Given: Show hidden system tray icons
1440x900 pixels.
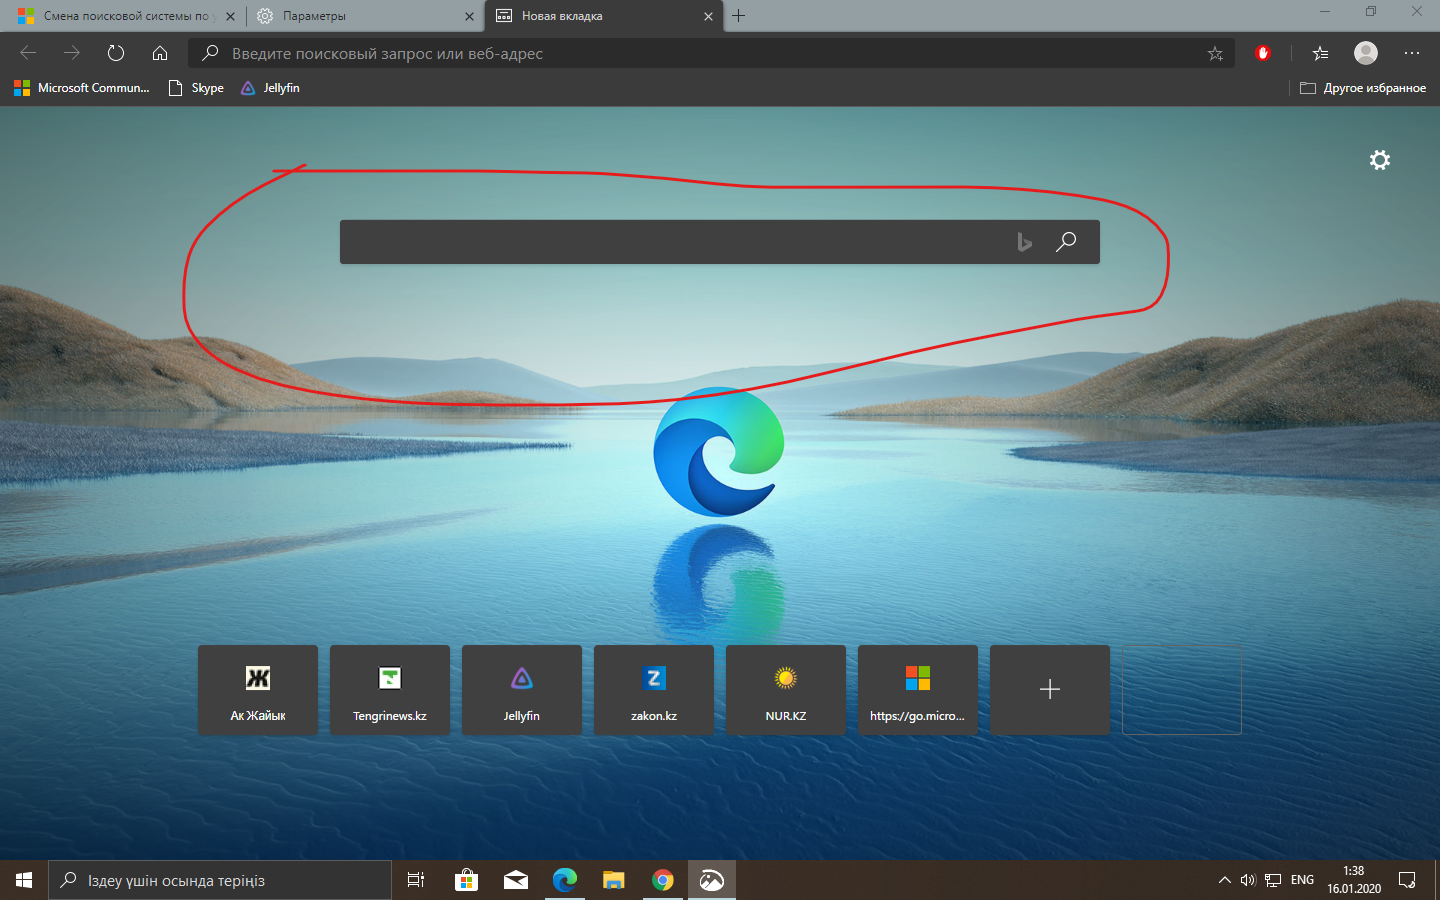Looking at the screenshot, I should [1224, 880].
